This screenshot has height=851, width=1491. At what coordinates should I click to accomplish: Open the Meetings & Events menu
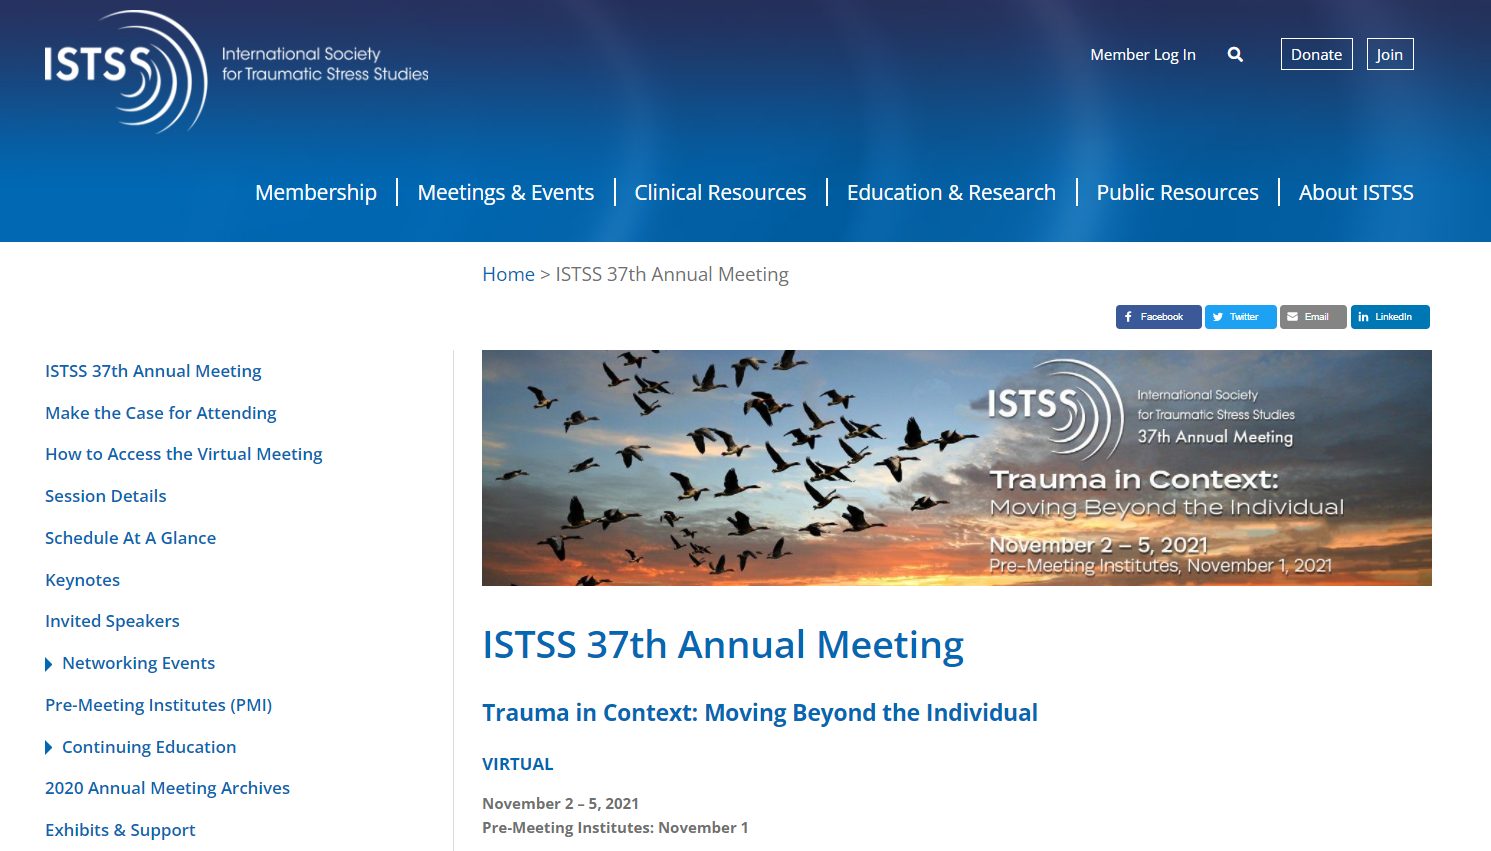pos(506,192)
